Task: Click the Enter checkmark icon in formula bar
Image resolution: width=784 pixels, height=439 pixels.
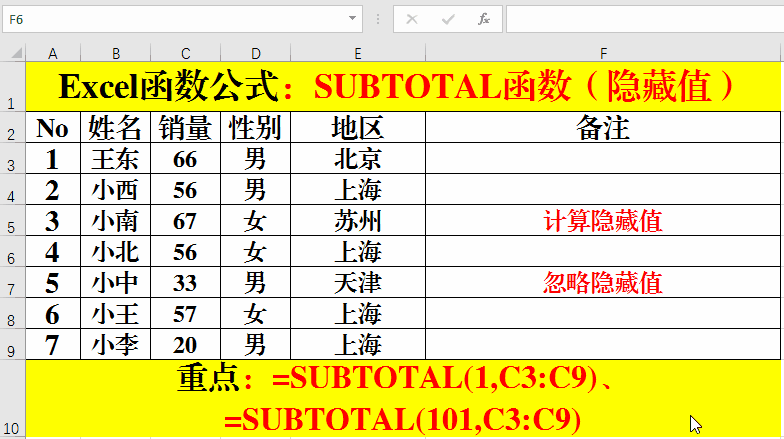Action: click(448, 20)
